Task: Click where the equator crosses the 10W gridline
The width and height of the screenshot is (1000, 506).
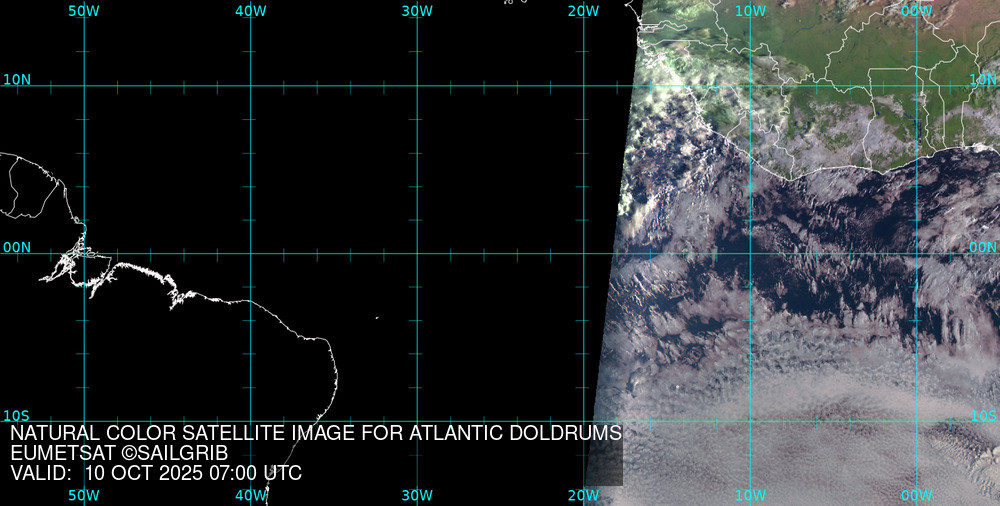Action: pyautogui.click(x=750, y=253)
